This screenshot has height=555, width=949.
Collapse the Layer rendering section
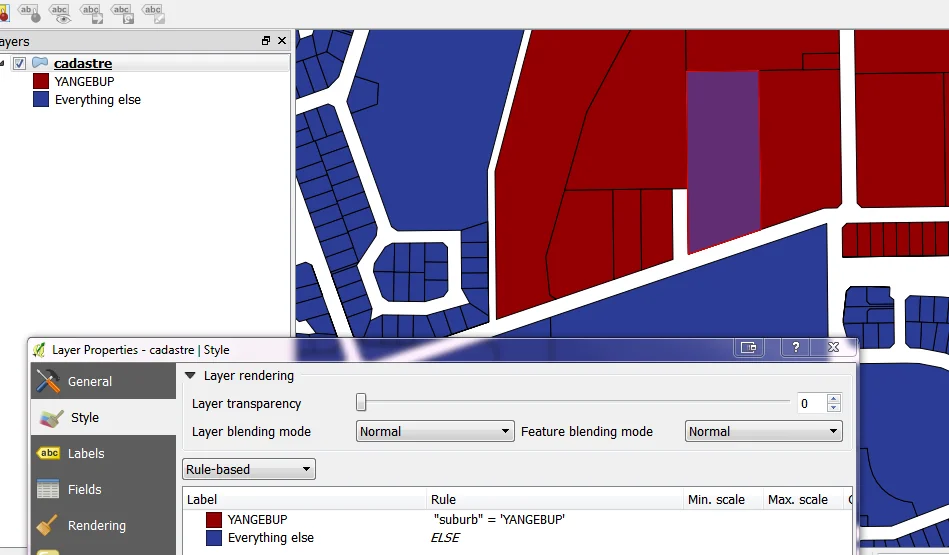coord(190,376)
